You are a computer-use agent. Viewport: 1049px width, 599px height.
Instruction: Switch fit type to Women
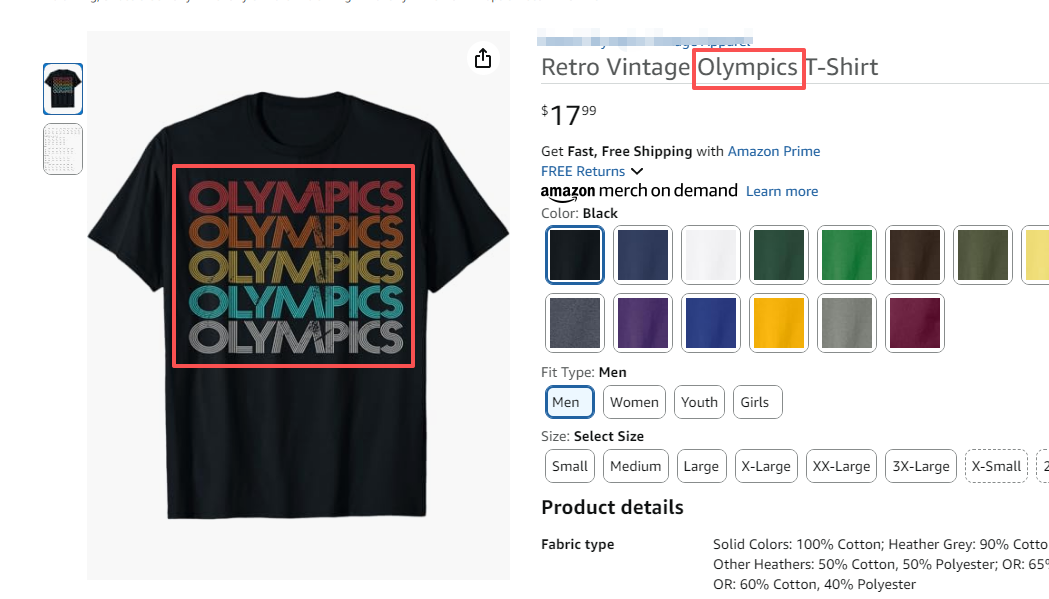634,402
